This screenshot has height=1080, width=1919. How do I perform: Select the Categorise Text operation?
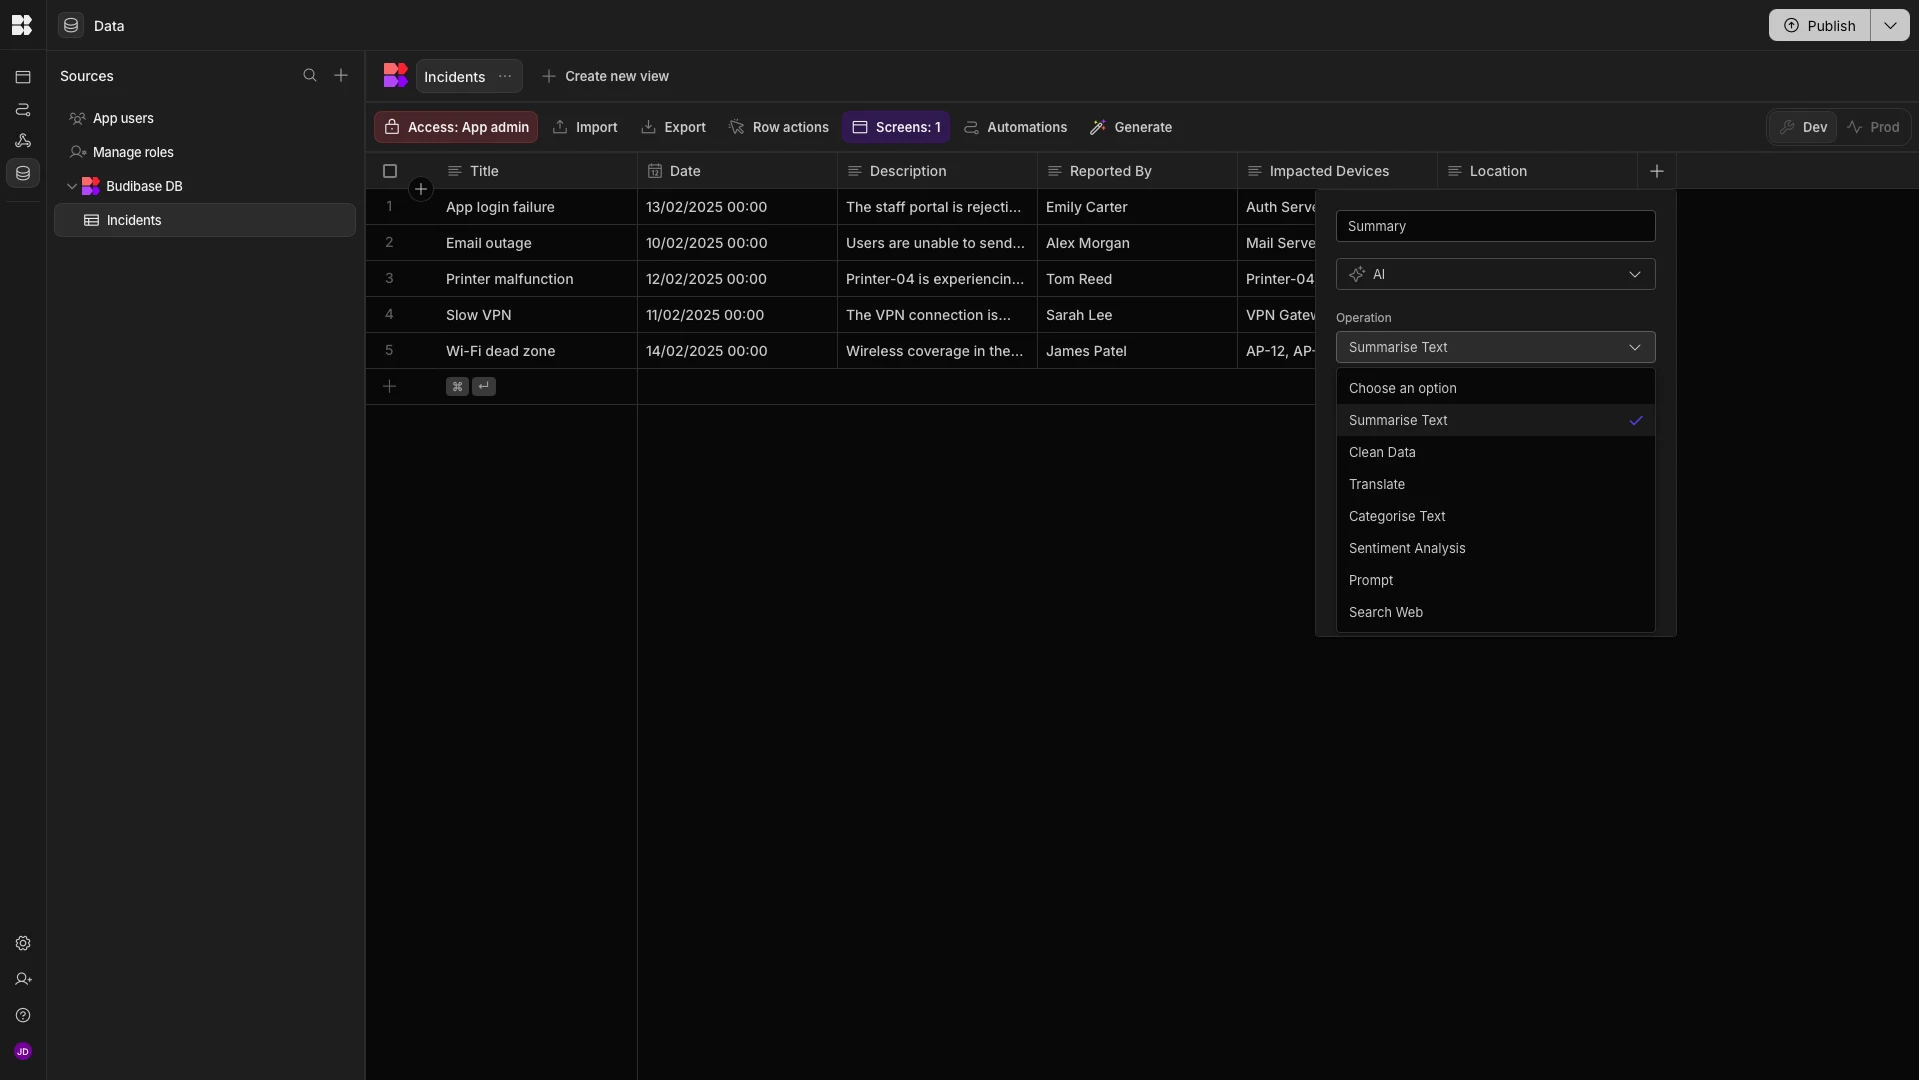[x=1495, y=516]
